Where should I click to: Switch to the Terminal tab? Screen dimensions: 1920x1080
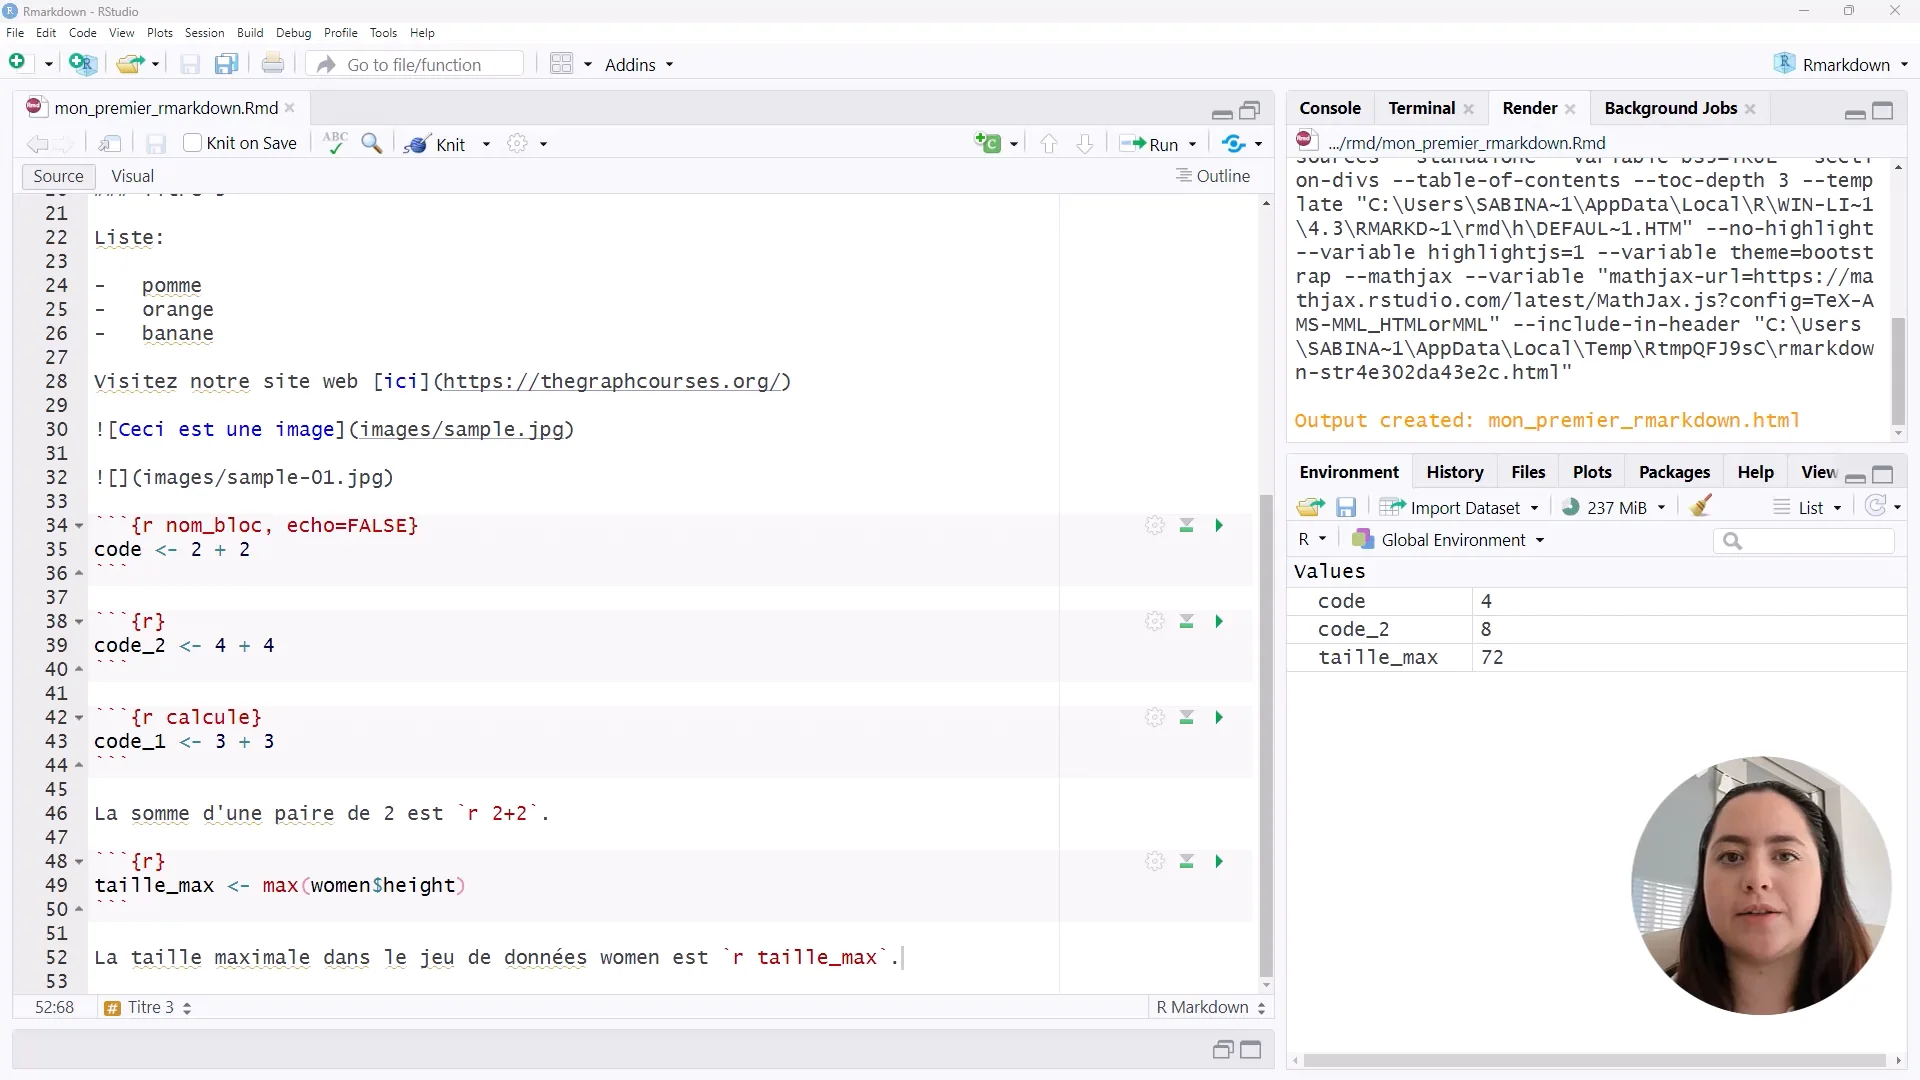coord(1421,108)
